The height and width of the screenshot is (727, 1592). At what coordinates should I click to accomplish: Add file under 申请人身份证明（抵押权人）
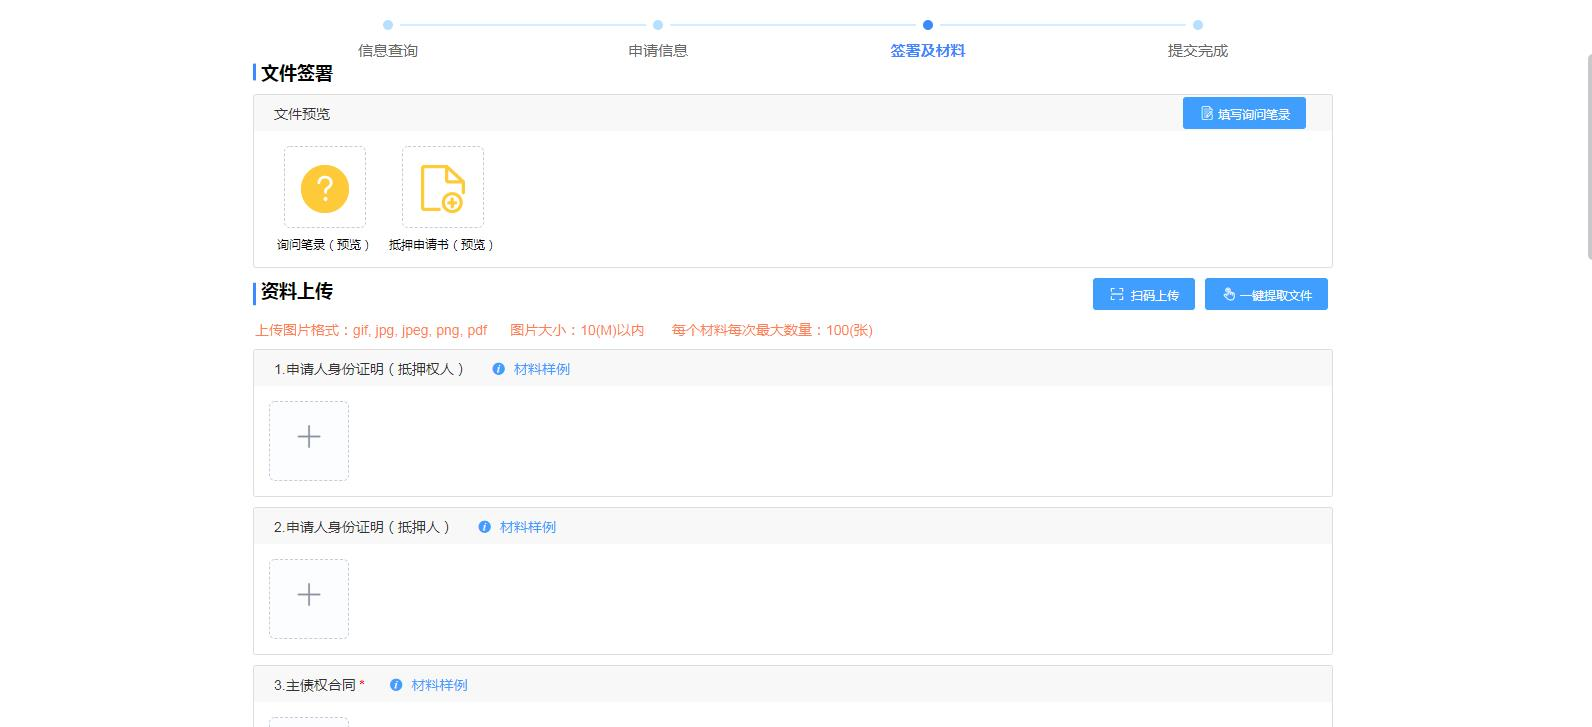point(309,441)
